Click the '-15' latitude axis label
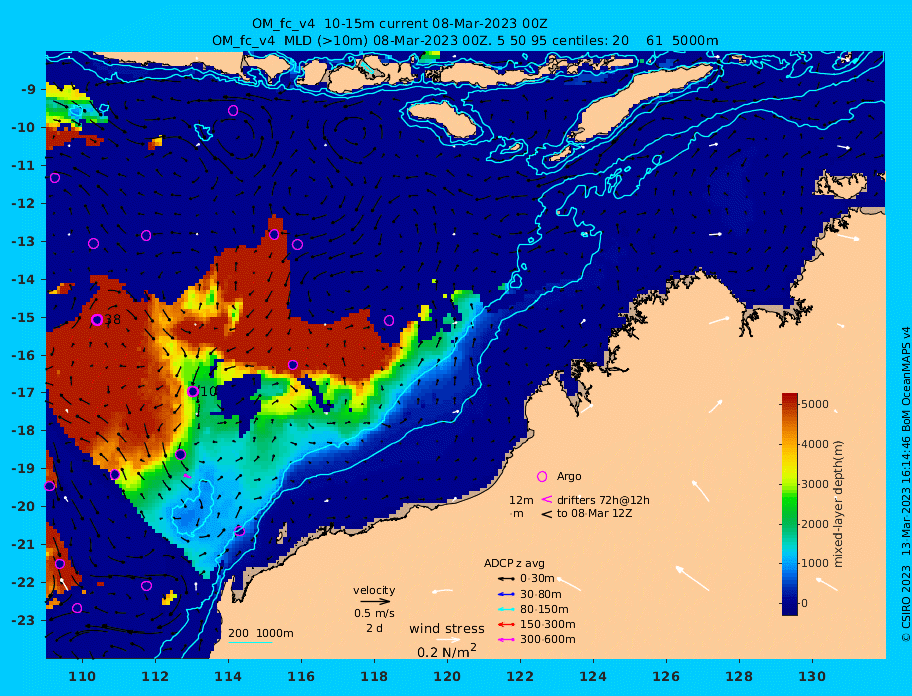 click(23, 317)
